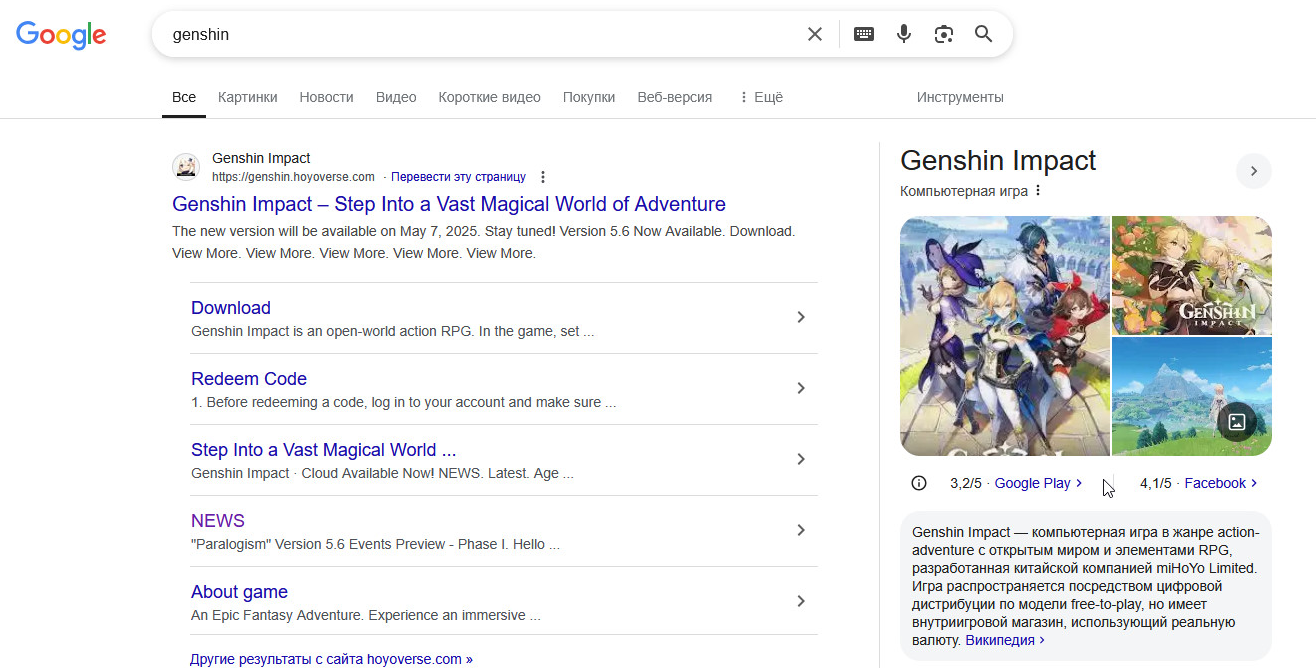Open the Redeem Code sitelink
Screen dimensions: 1316x668
[x=249, y=379]
